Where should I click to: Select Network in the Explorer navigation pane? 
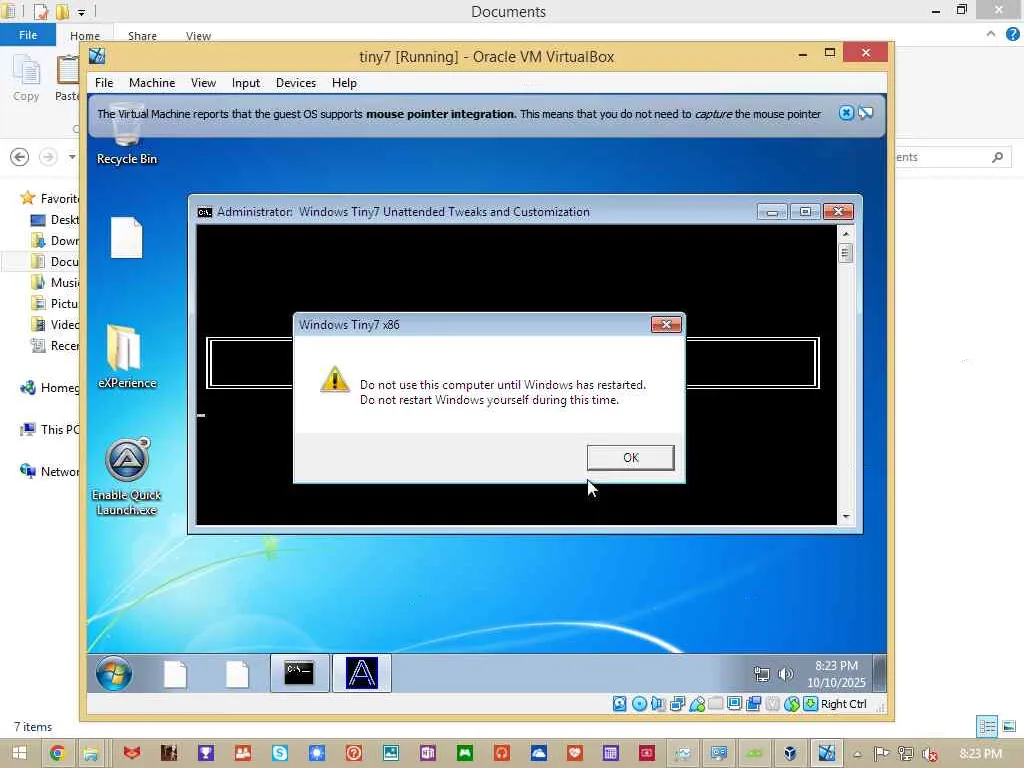(x=50, y=472)
